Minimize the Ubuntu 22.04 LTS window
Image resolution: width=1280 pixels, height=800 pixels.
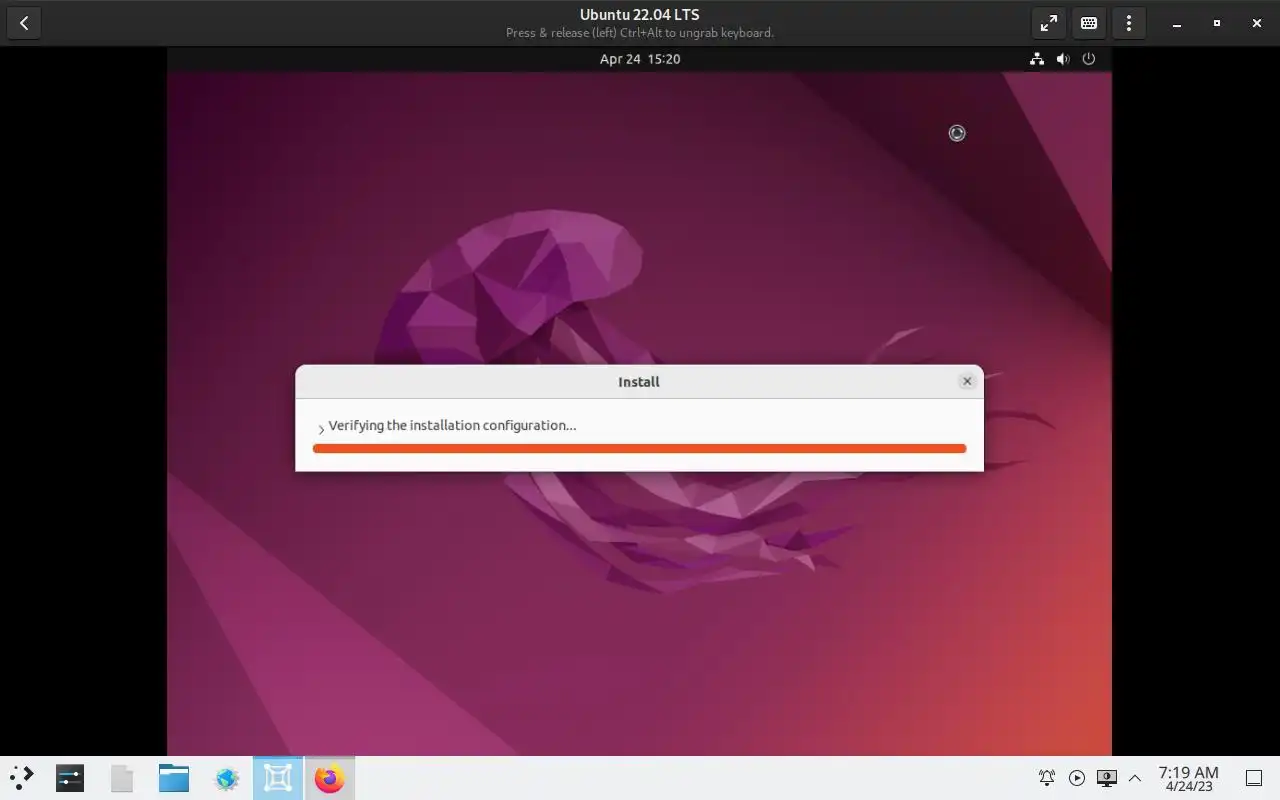click(x=1177, y=23)
